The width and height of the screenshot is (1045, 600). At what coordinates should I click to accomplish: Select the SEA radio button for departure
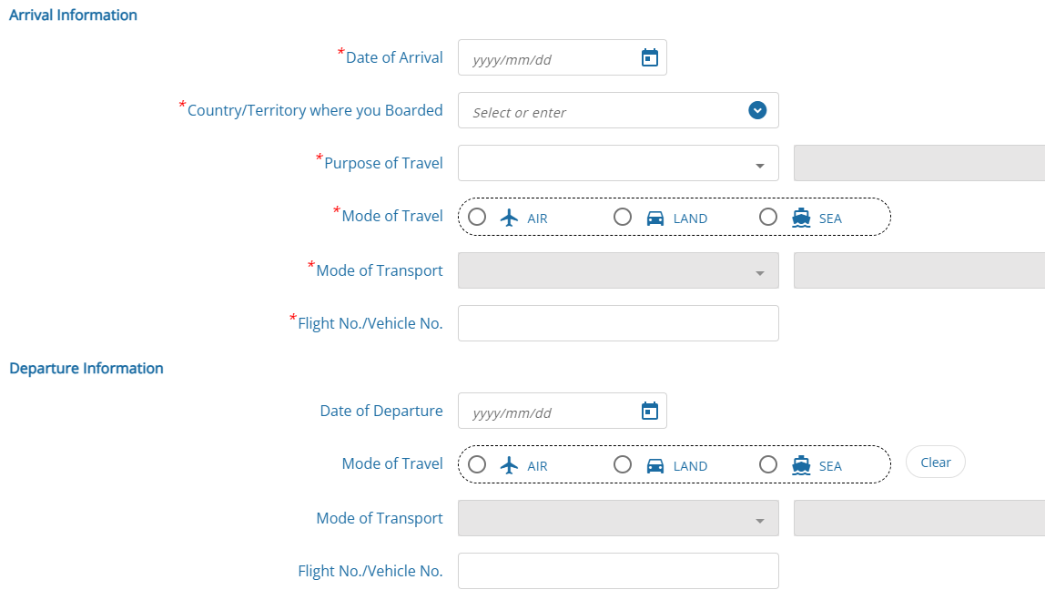(x=768, y=464)
